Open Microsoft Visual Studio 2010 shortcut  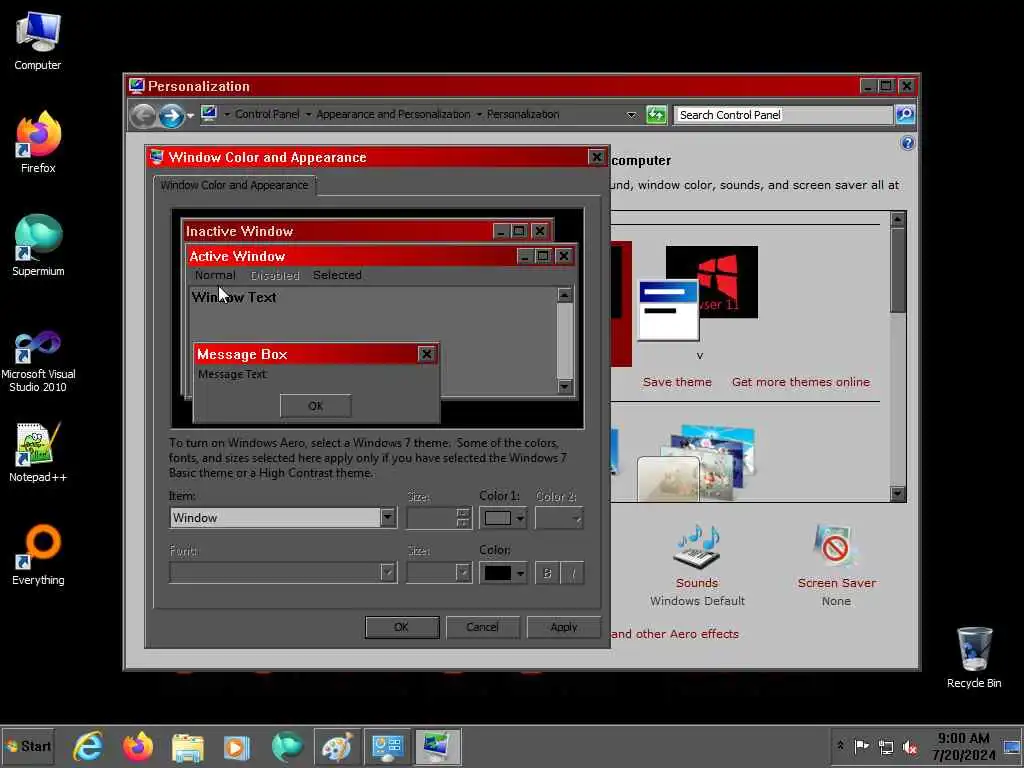click(38, 361)
